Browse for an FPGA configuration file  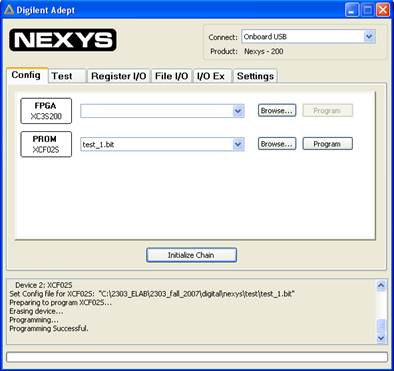(x=277, y=111)
